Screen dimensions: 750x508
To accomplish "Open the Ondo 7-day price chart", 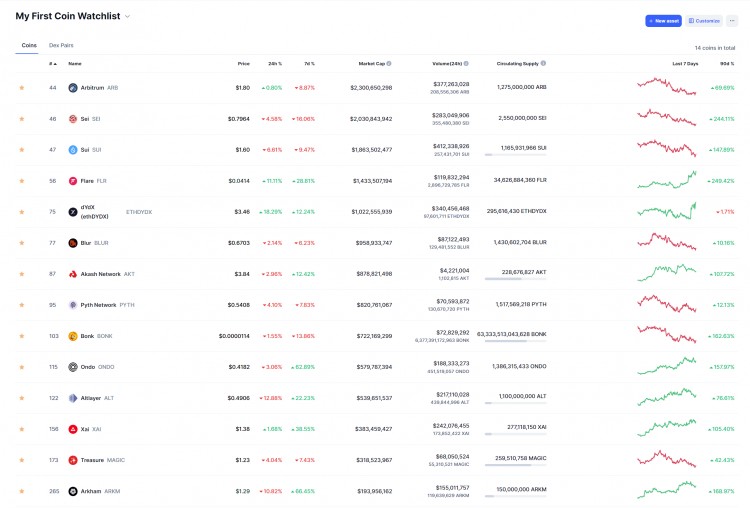I will click(x=667, y=366).
